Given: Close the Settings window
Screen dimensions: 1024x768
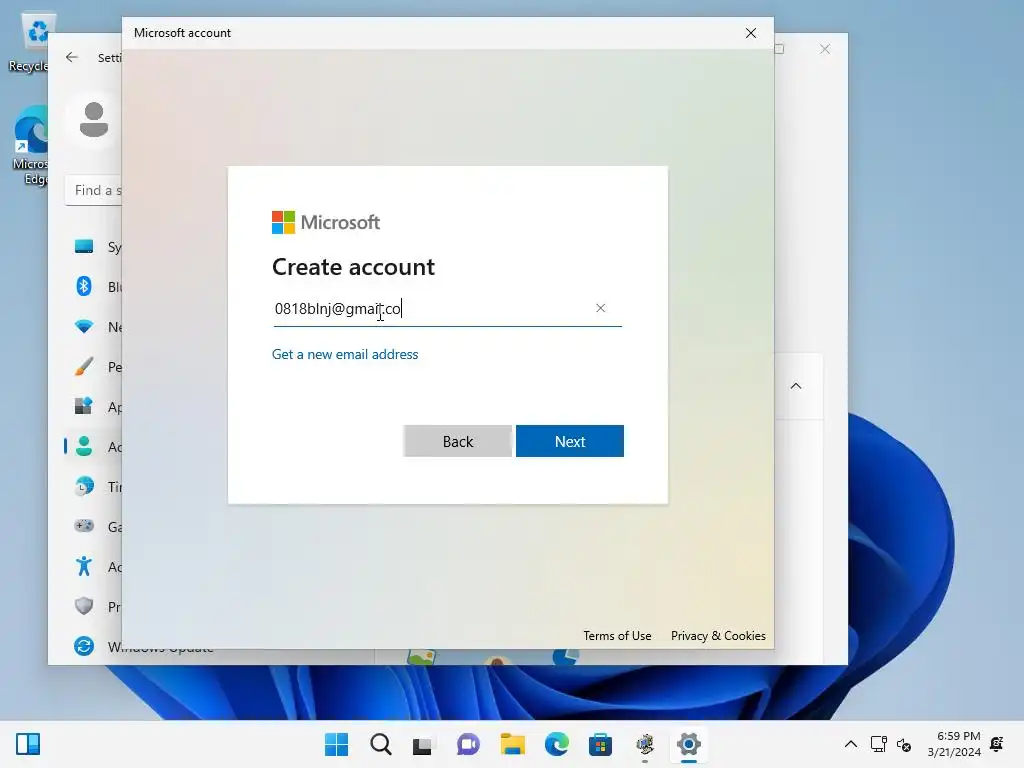Looking at the screenshot, I should point(825,49).
